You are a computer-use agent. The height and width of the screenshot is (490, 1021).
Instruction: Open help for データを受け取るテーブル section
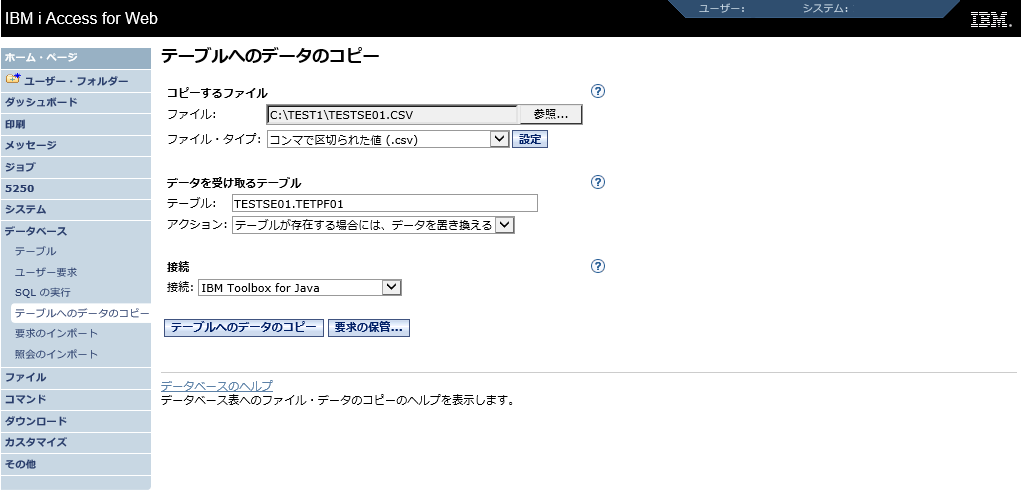598,182
